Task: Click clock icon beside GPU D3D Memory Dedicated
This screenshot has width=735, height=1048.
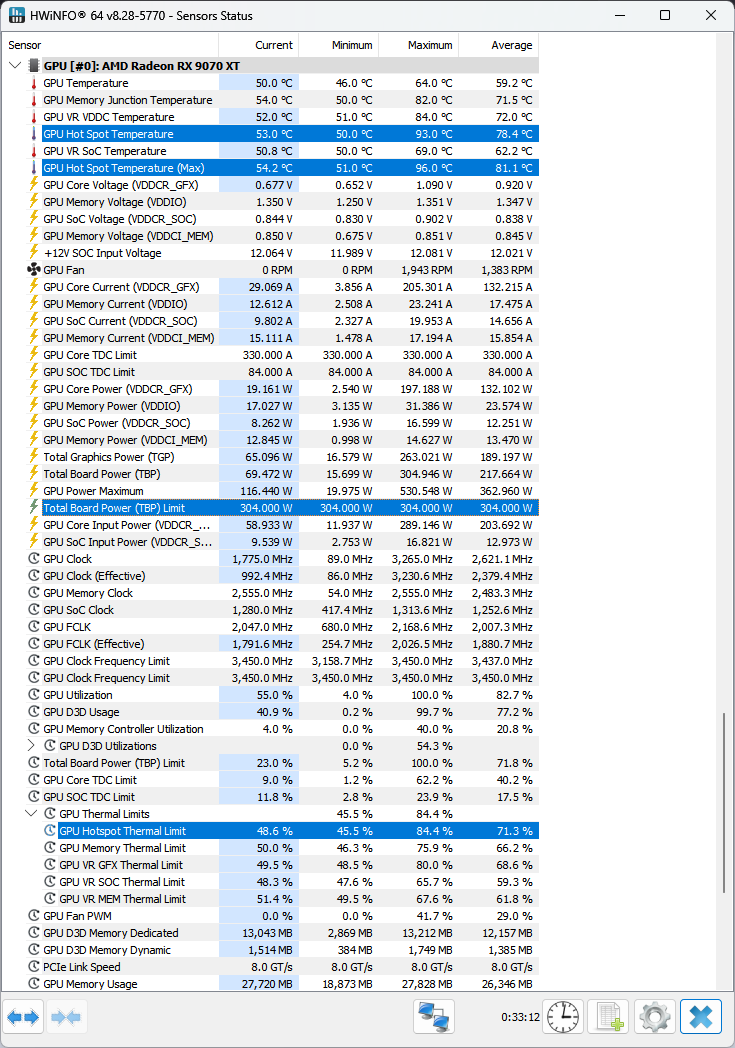Action: coord(33,932)
